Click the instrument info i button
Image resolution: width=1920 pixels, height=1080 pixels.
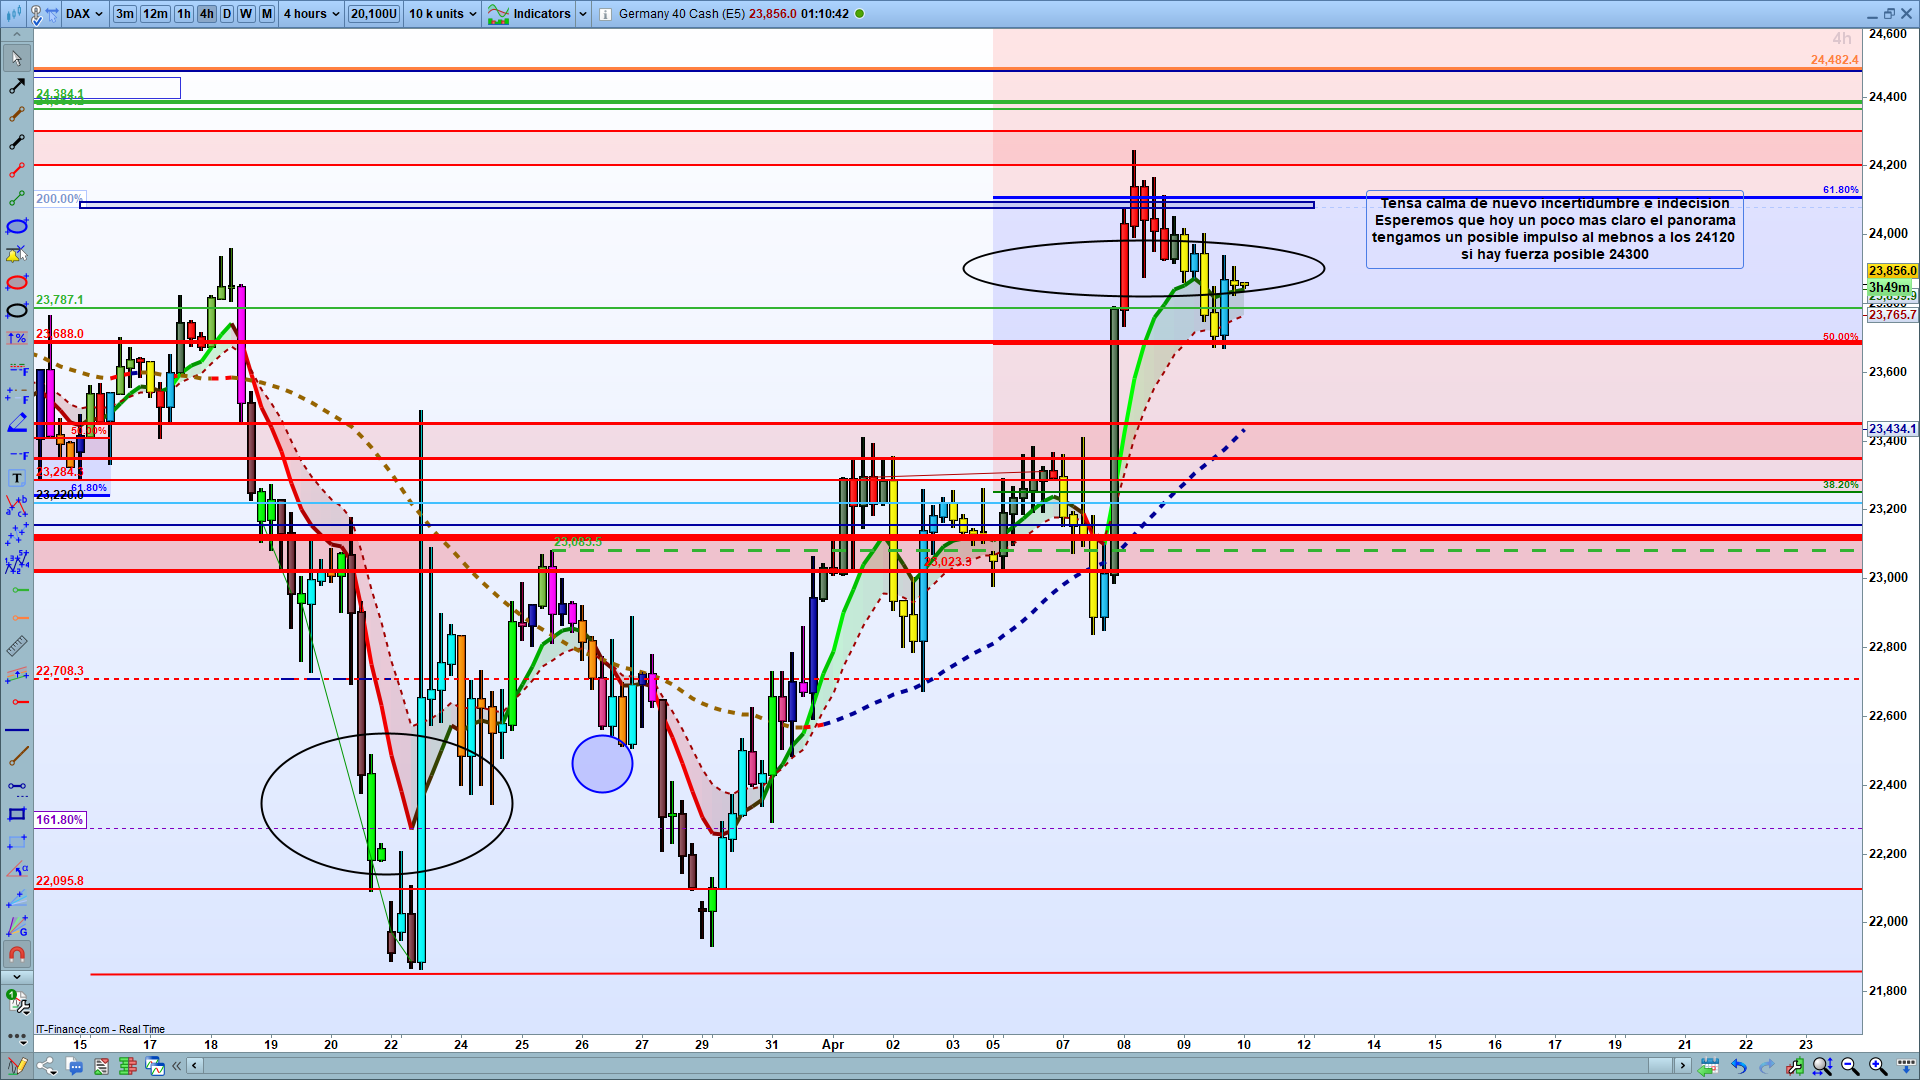tap(605, 14)
